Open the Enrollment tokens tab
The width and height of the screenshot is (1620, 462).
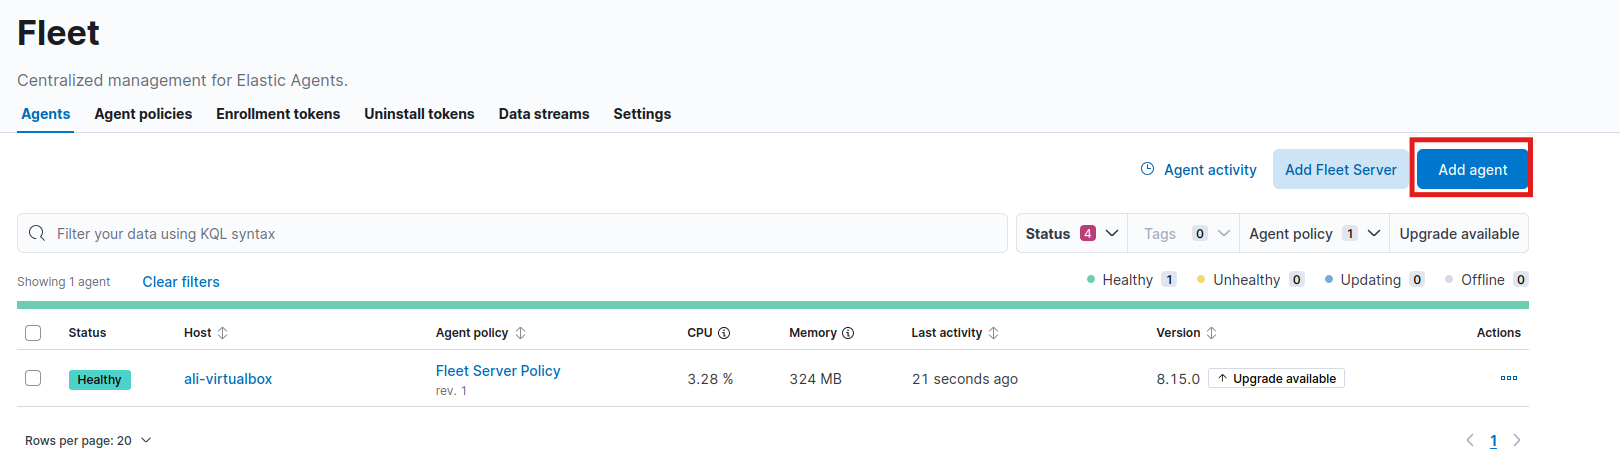click(x=278, y=114)
